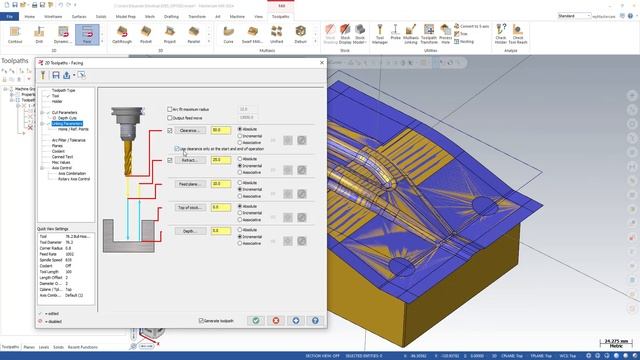
Task: Choose the Unified multiaxis toolpath
Action: (x=276, y=34)
